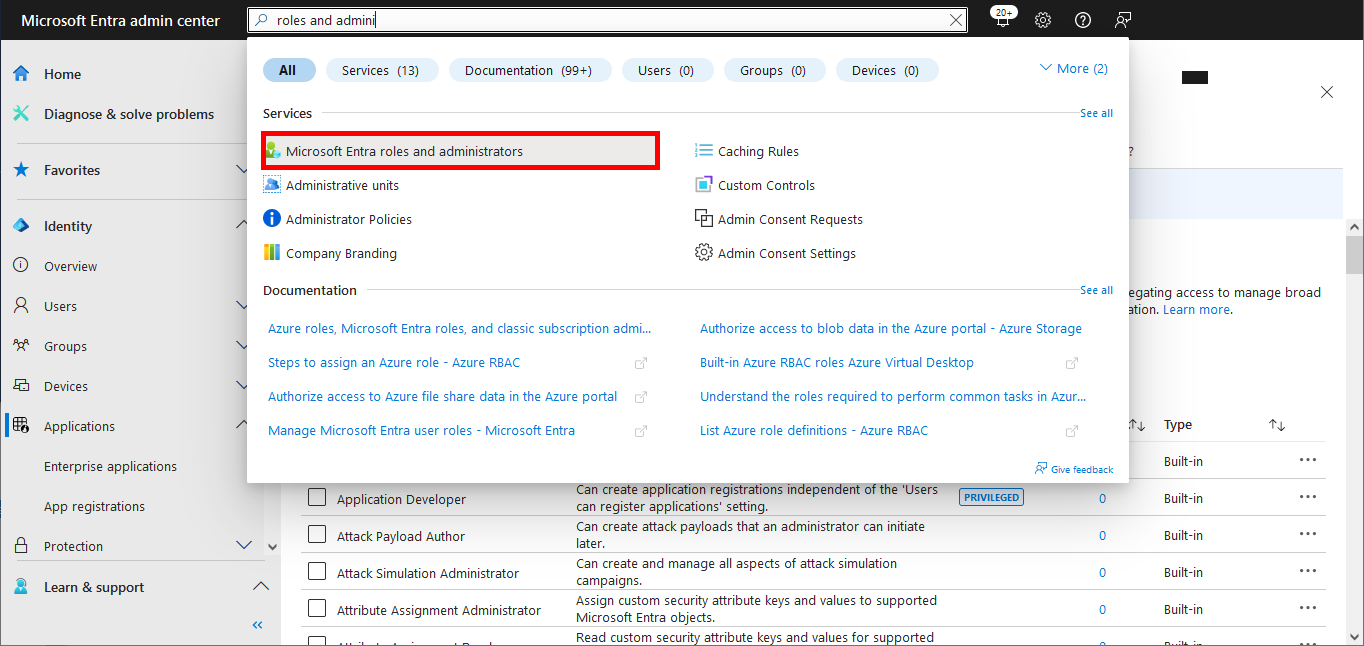Open the Give feedback link

[1074, 468]
